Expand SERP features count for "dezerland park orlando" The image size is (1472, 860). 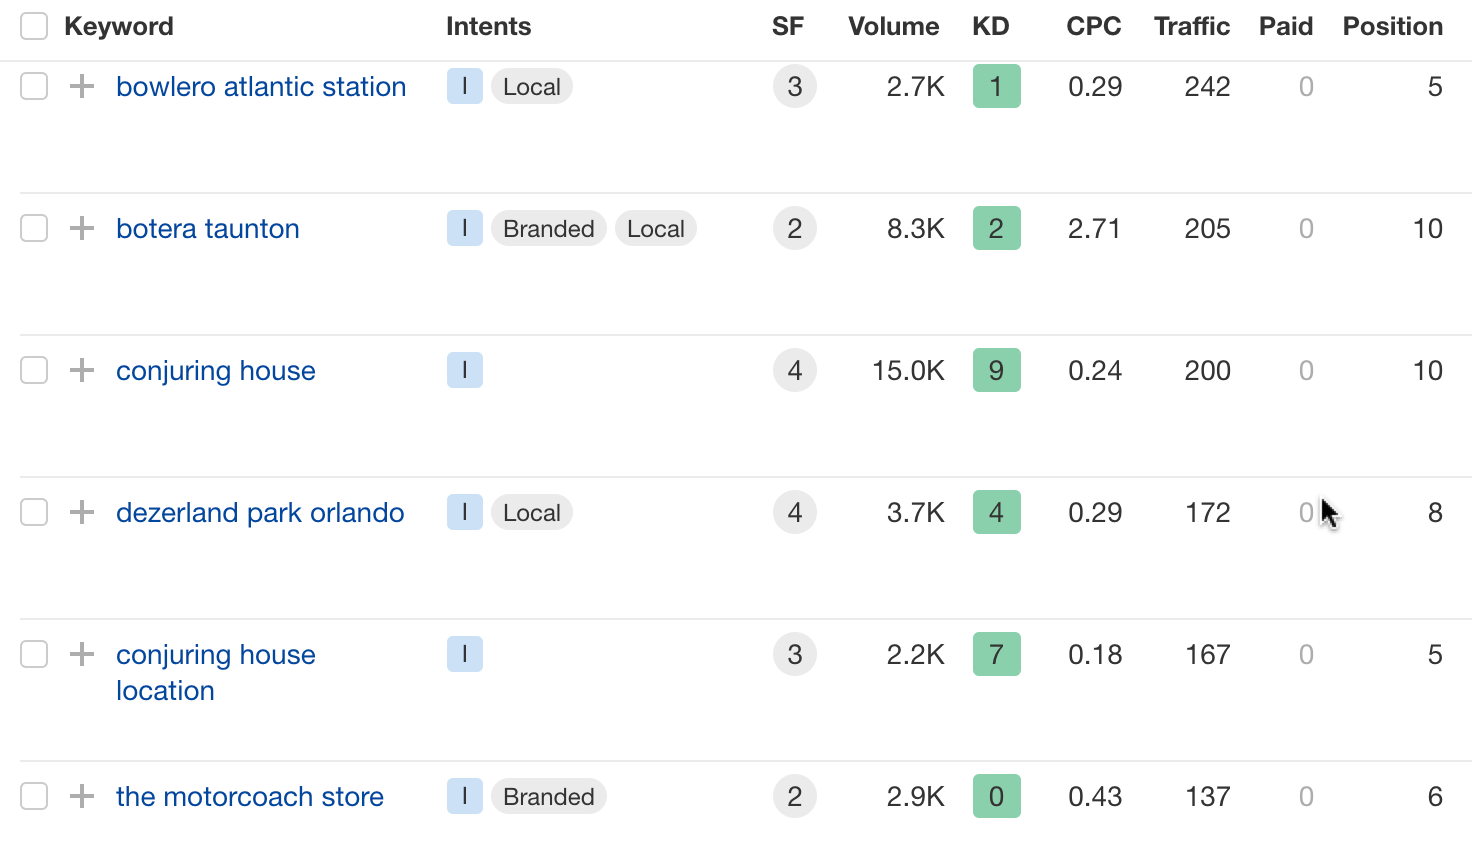point(794,512)
